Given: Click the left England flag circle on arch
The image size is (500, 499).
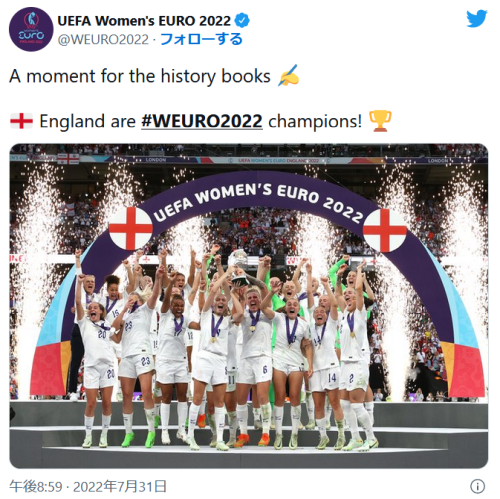Looking at the screenshot, I should (x=131, y=228).
